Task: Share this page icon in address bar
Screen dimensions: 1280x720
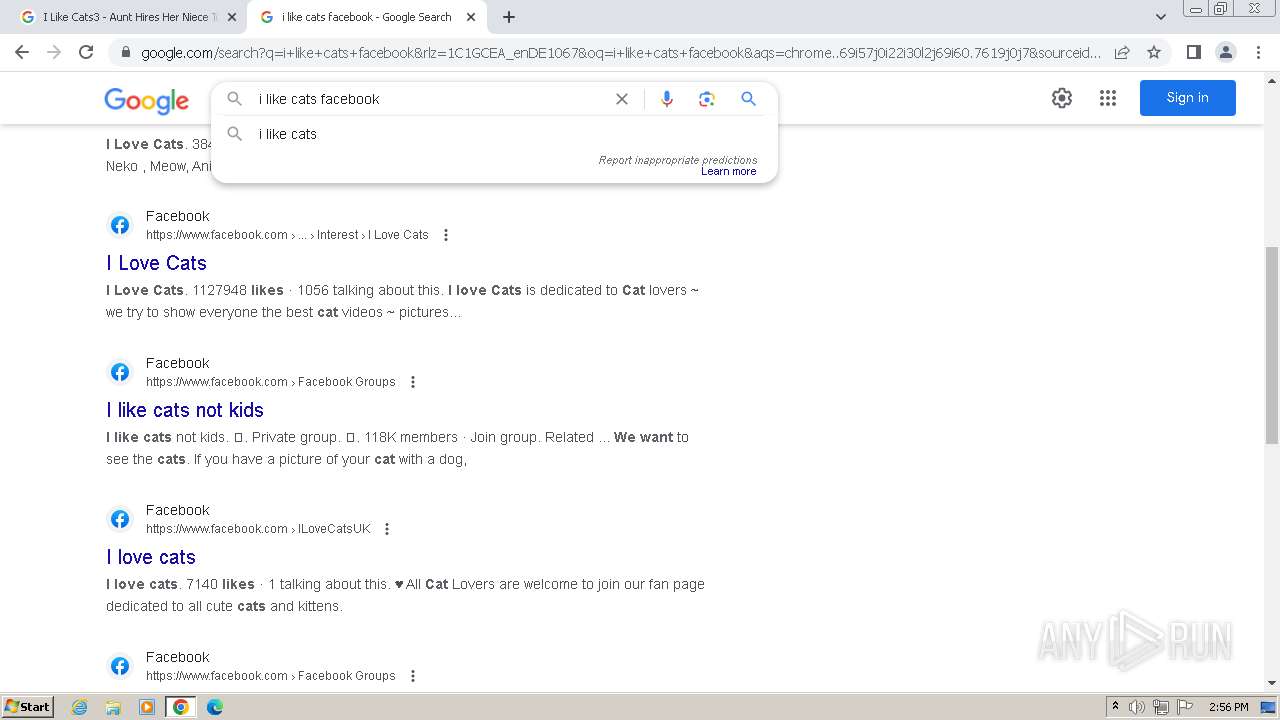Action: pyautogui.click(x=1122, y=52)
